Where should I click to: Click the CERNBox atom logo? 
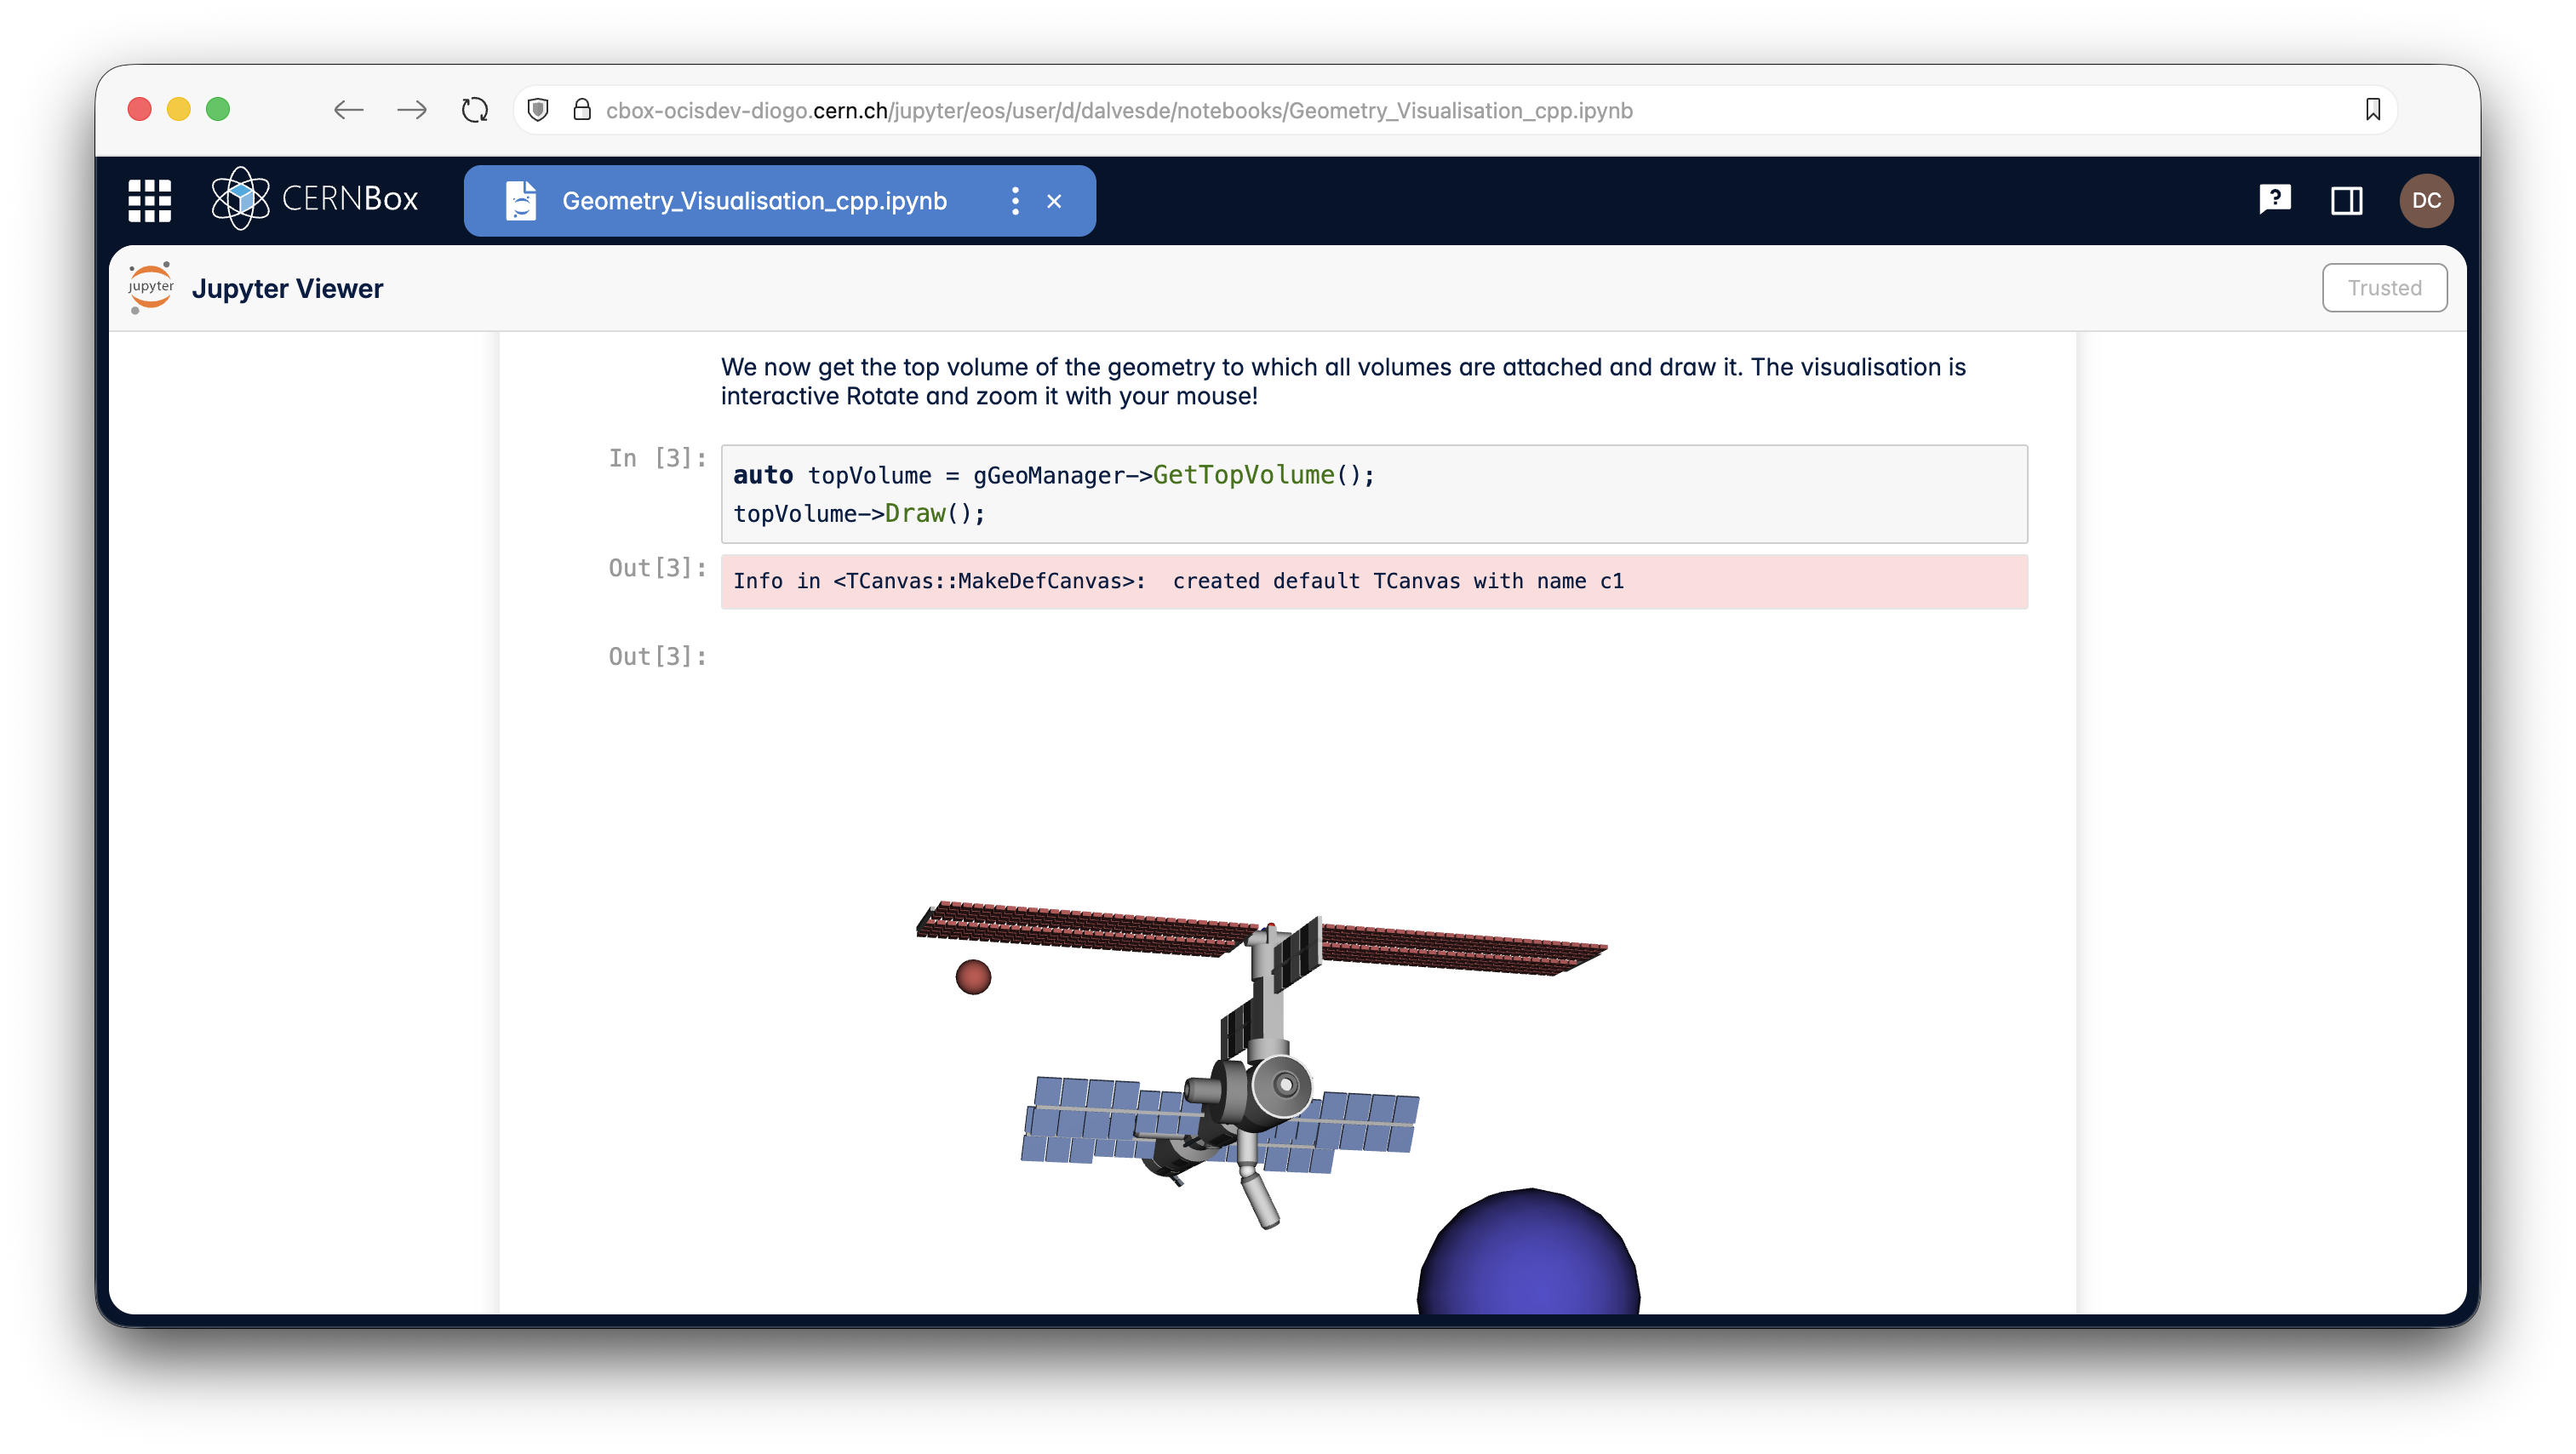tap(240, 199)
